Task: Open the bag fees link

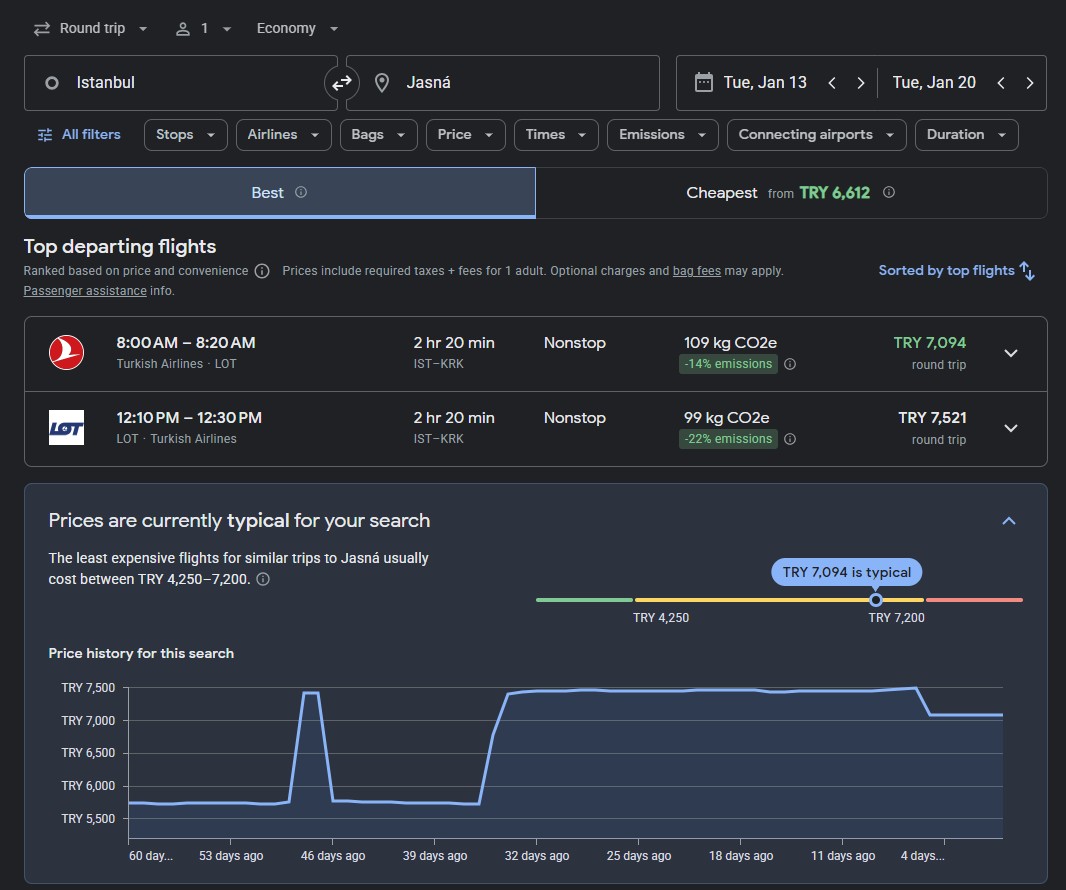Action: pyautogui.click(x=696, y=271)
